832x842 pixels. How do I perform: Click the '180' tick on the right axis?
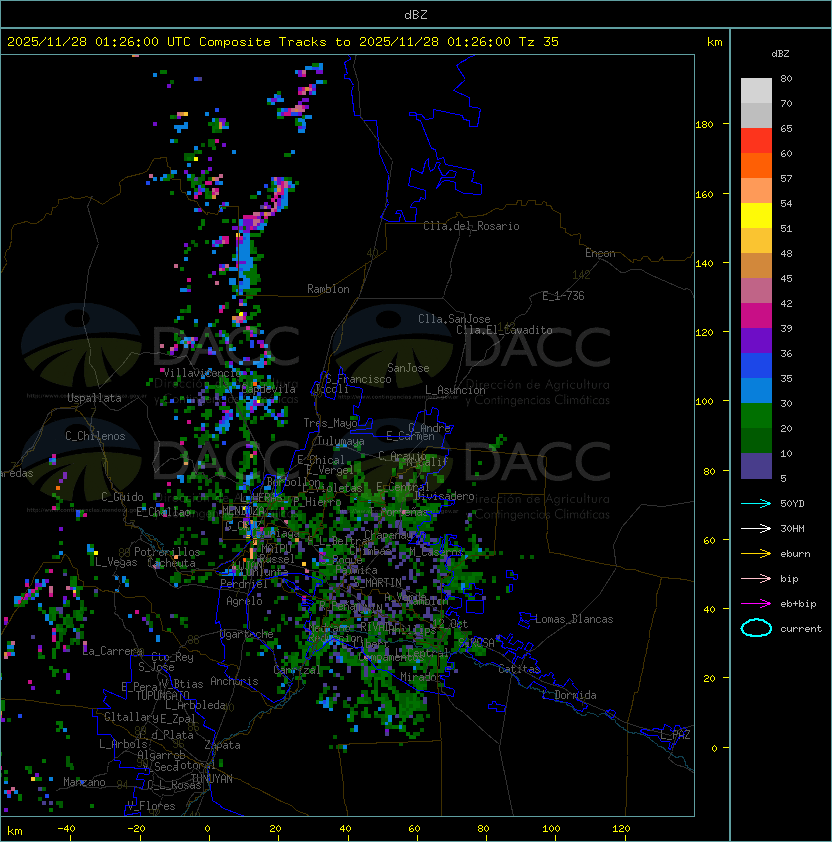[x=704, y=125]
